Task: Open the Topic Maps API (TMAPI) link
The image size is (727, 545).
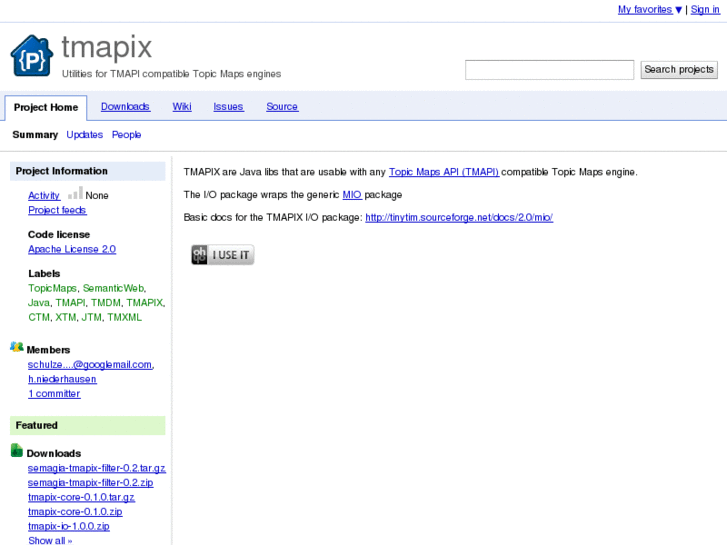Action: click(x=444, y=172)
